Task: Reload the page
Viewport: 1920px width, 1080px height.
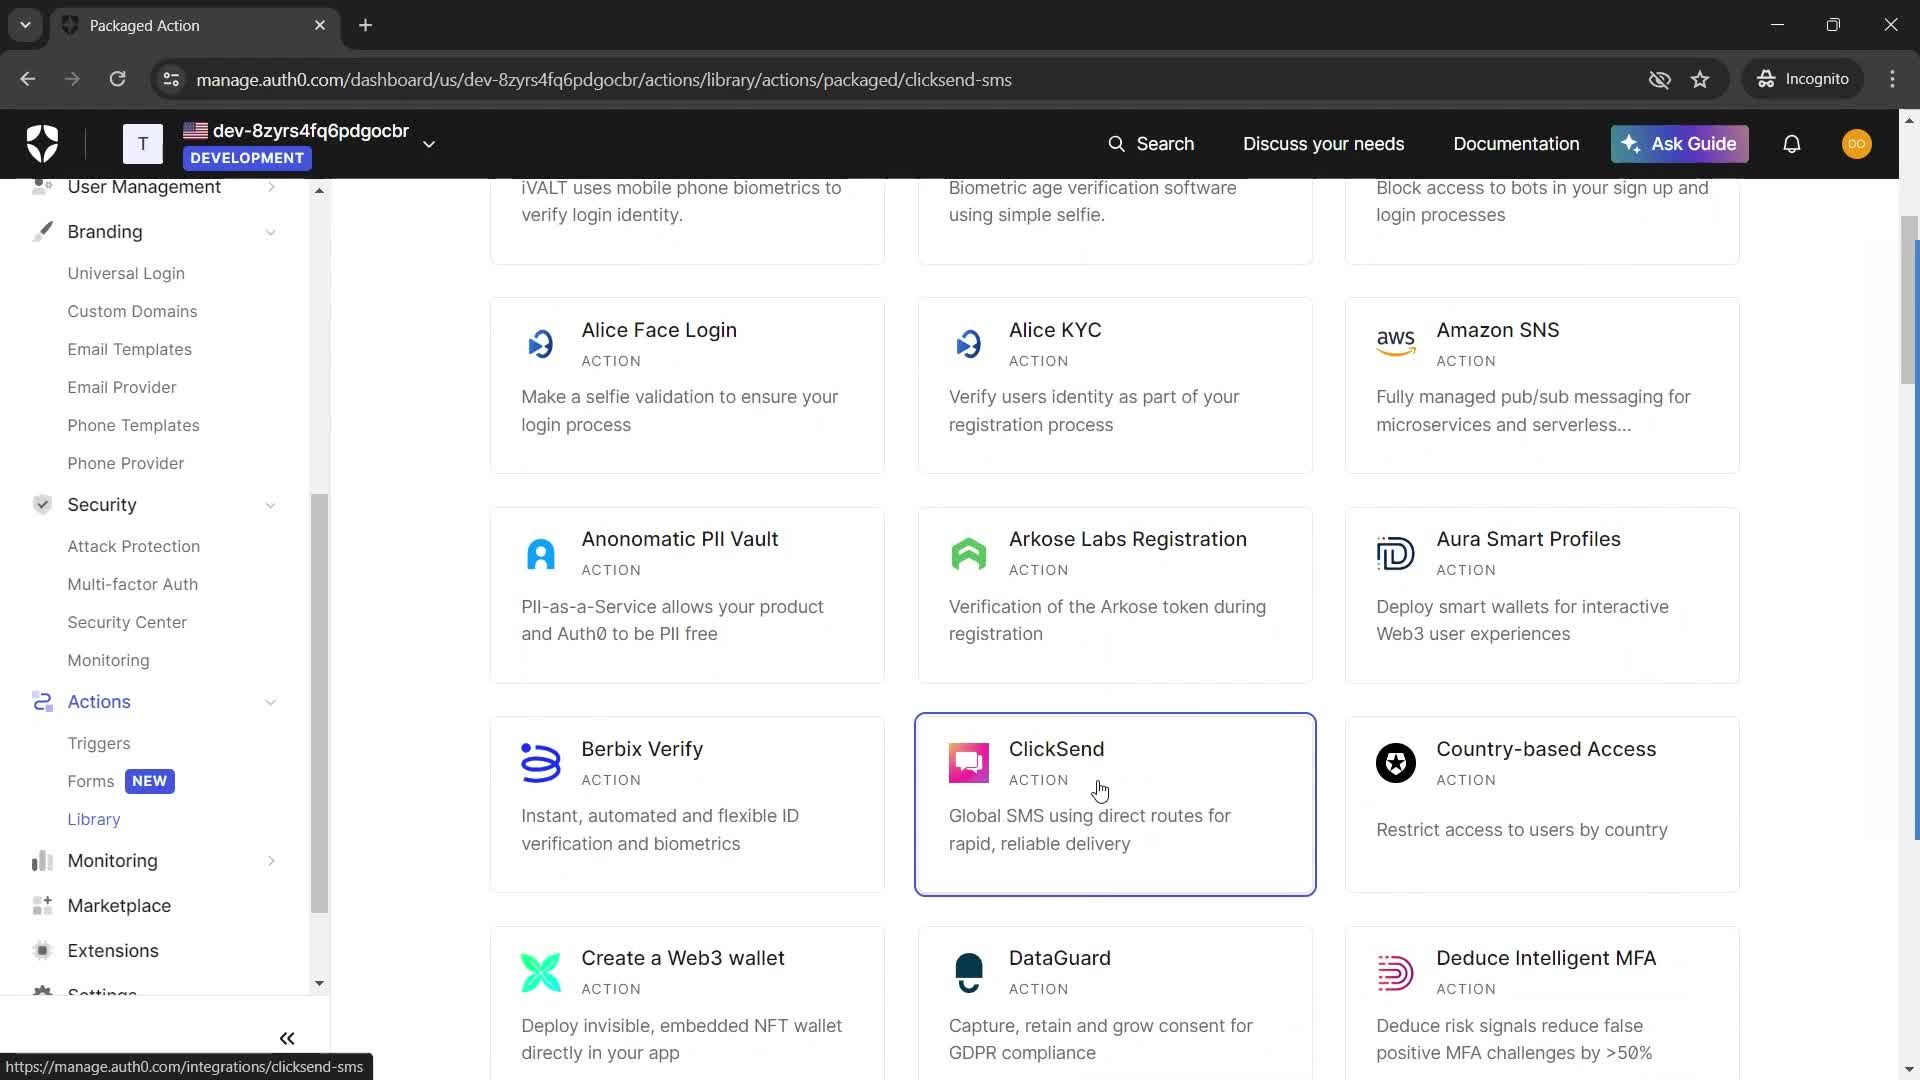Action: tap(117, 79)
